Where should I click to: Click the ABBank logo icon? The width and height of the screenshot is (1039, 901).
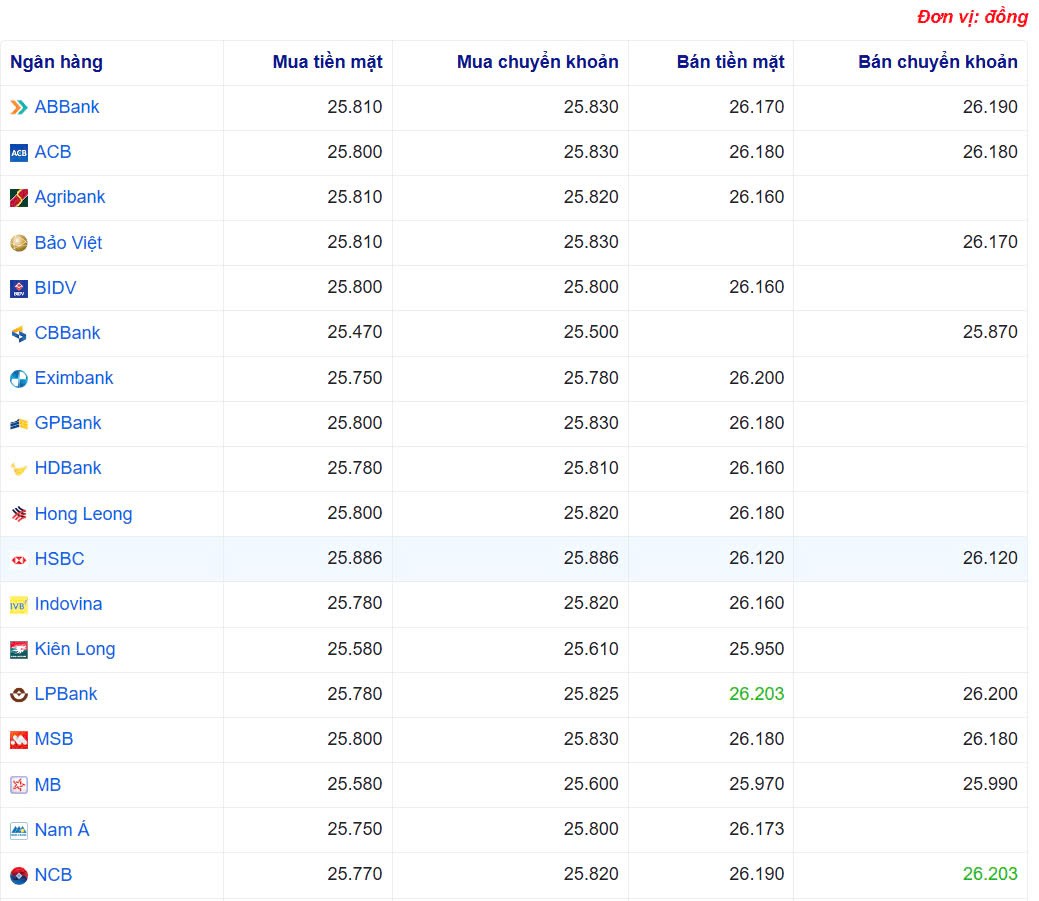pyautogui.click(x=19, y=107)
